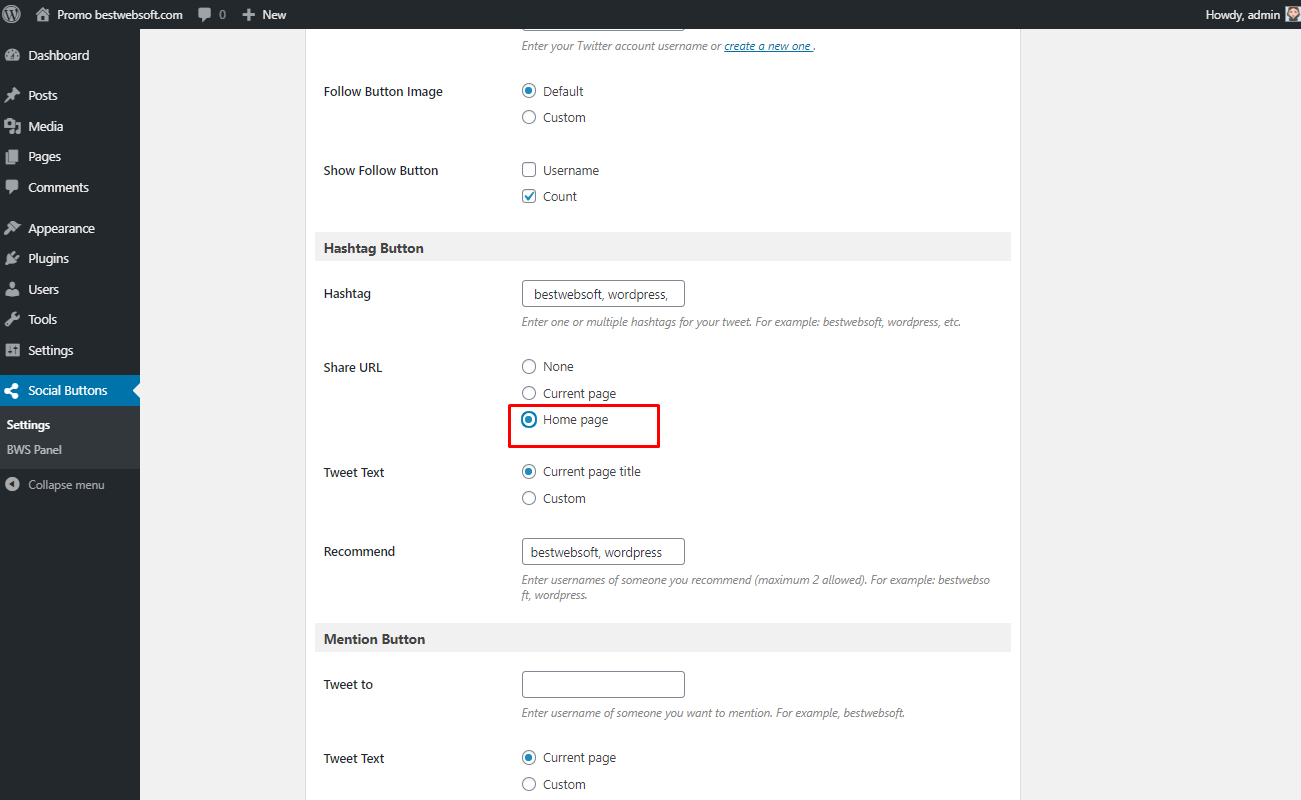The width and height of the screenshot is (1301, 800).
Task: Select Custom follow button image
Action: point(529,117)
